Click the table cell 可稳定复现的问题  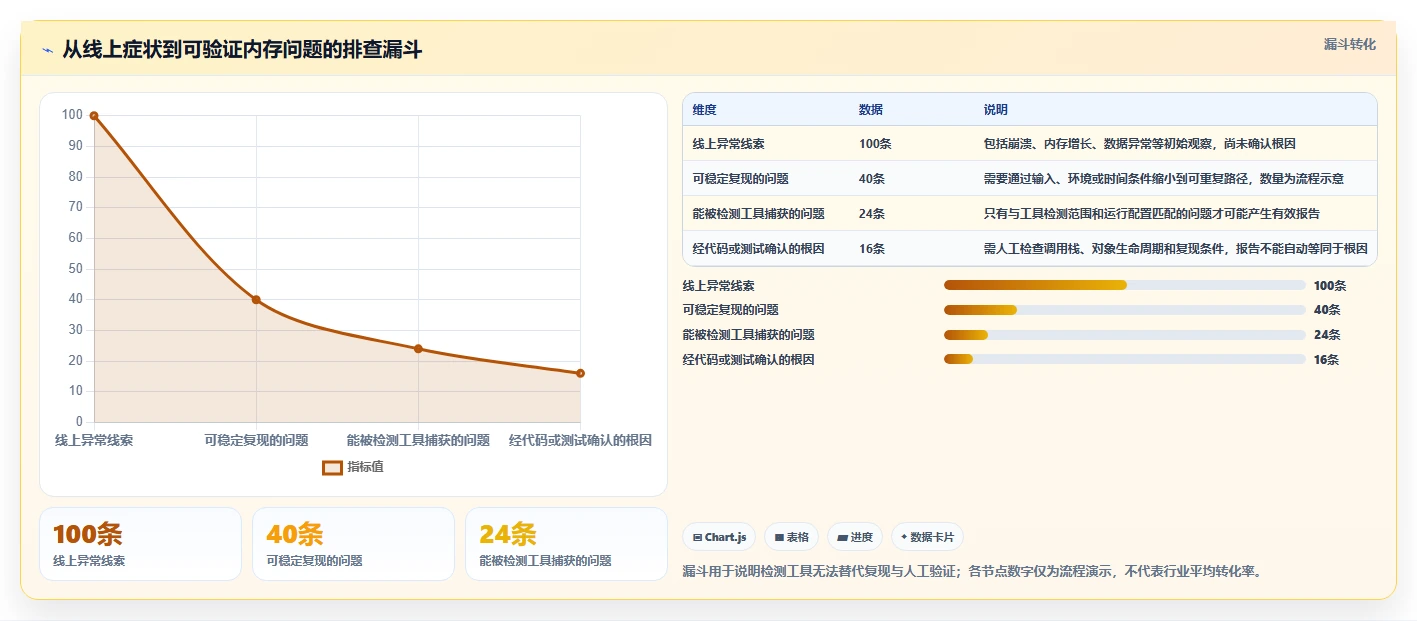[741, 179]
